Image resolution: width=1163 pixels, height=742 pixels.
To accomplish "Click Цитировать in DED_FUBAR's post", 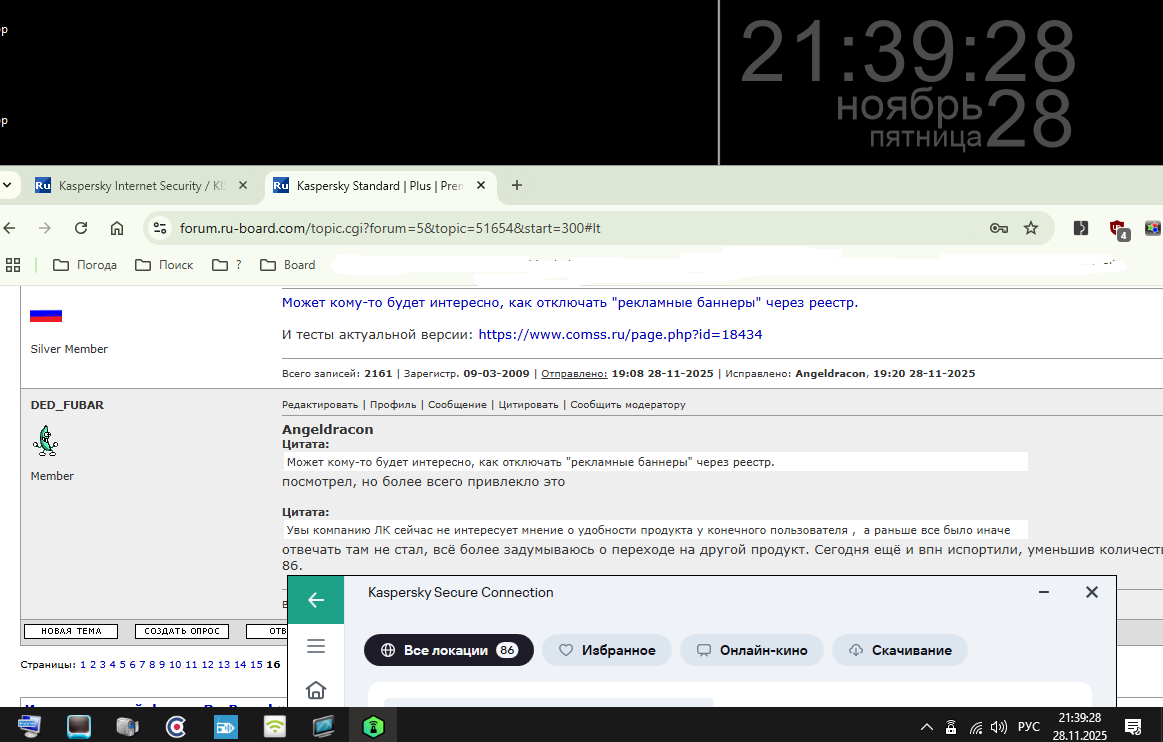I will [528, 404].
